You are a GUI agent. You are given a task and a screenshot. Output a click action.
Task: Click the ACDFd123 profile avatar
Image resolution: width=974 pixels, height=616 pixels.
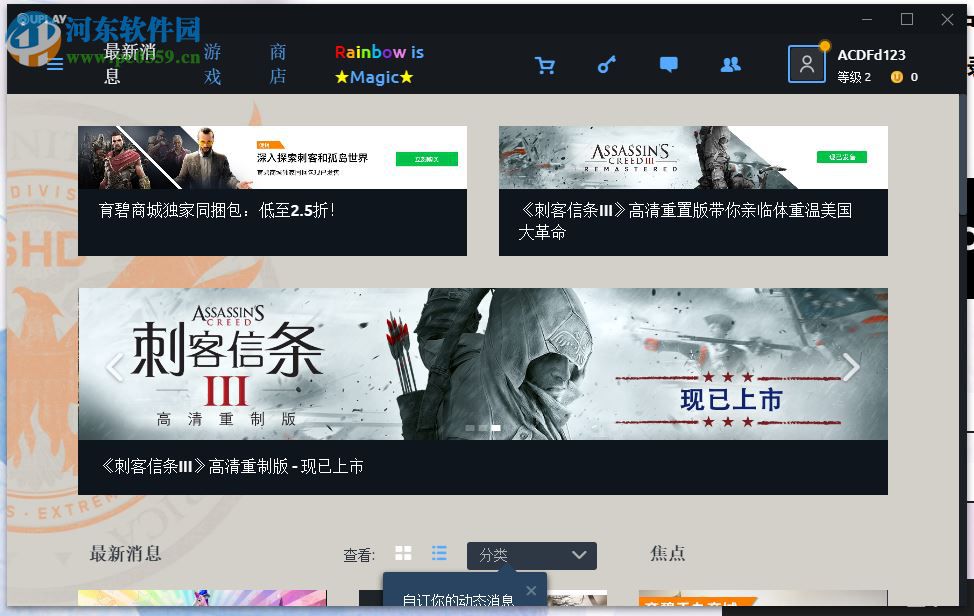(x=806, y=64)
